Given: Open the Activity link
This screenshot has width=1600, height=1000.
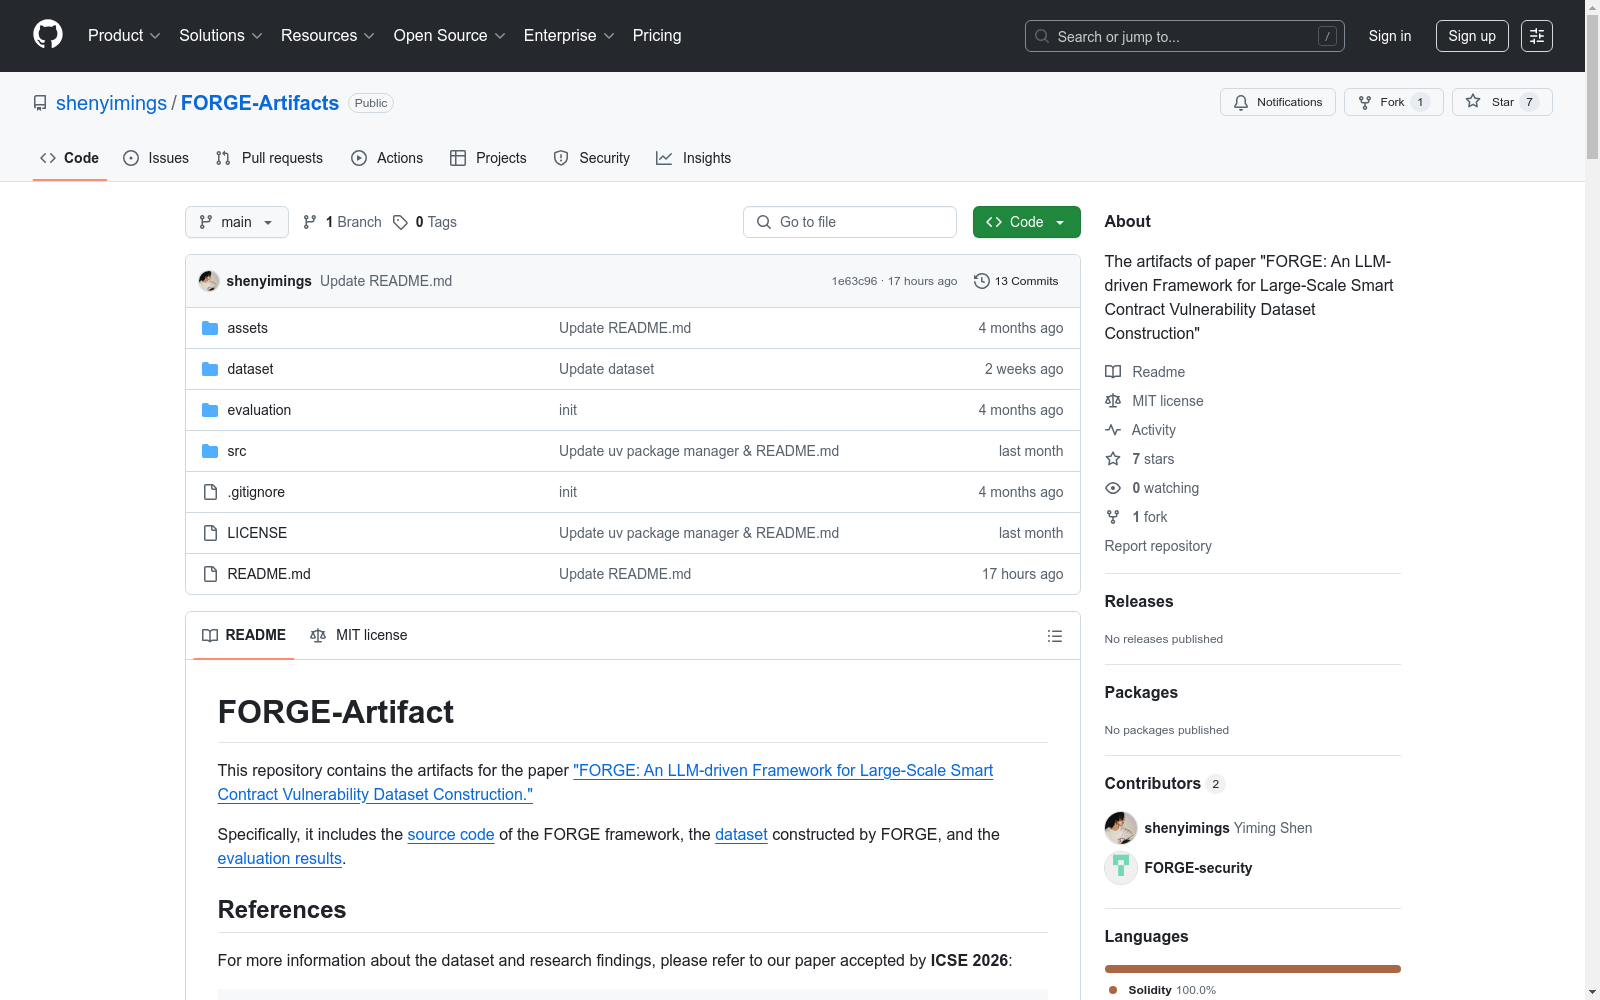Looking at the screenshot, I should click(x=1140, y=430).
